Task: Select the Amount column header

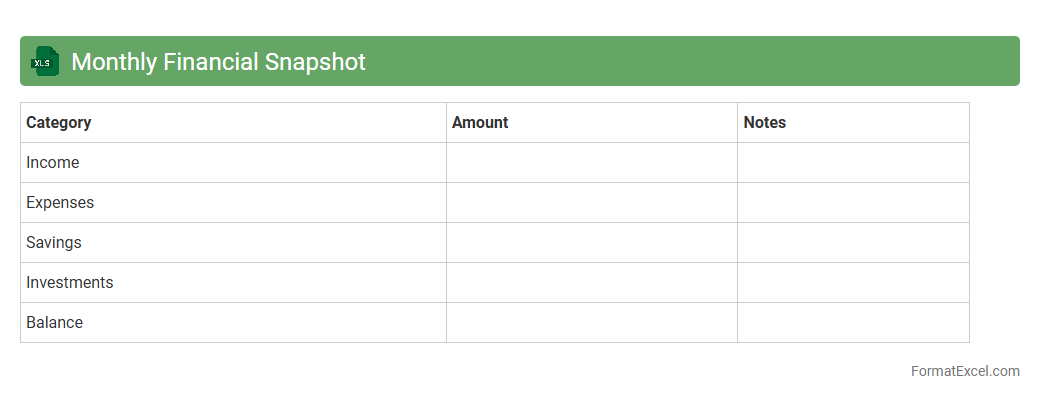Action: click(480, 123)
